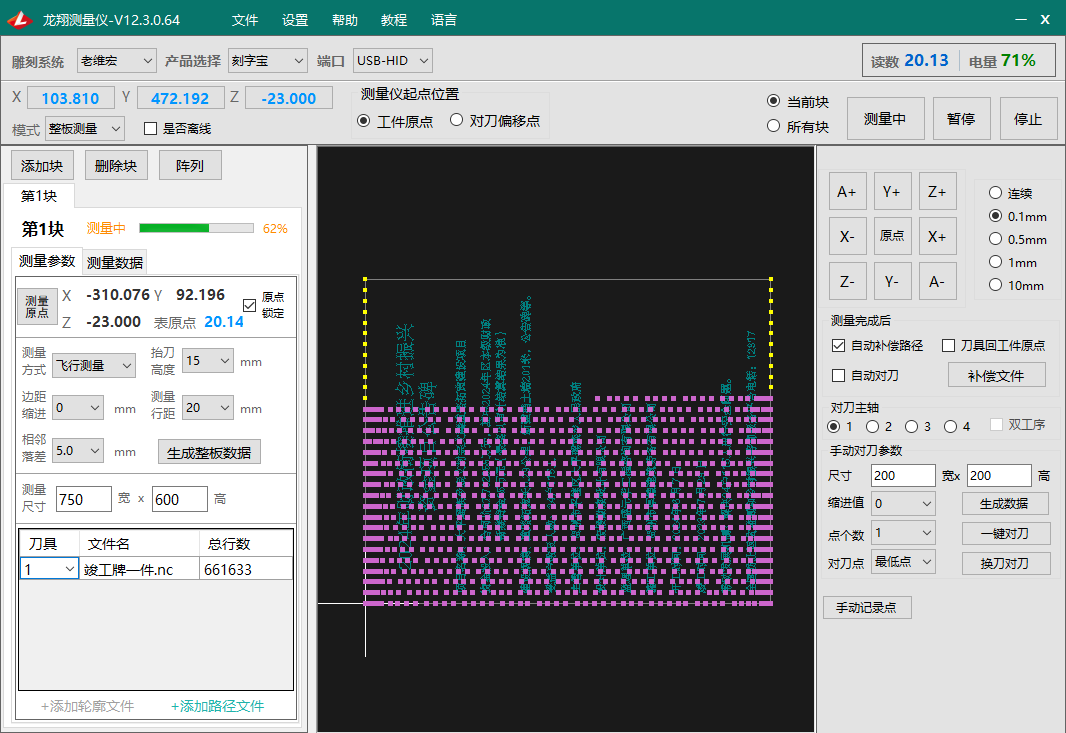Click the 测量尺寸 width field 750
The width and height of the screenshot is (1066, 733).
(x=84, y=500)
